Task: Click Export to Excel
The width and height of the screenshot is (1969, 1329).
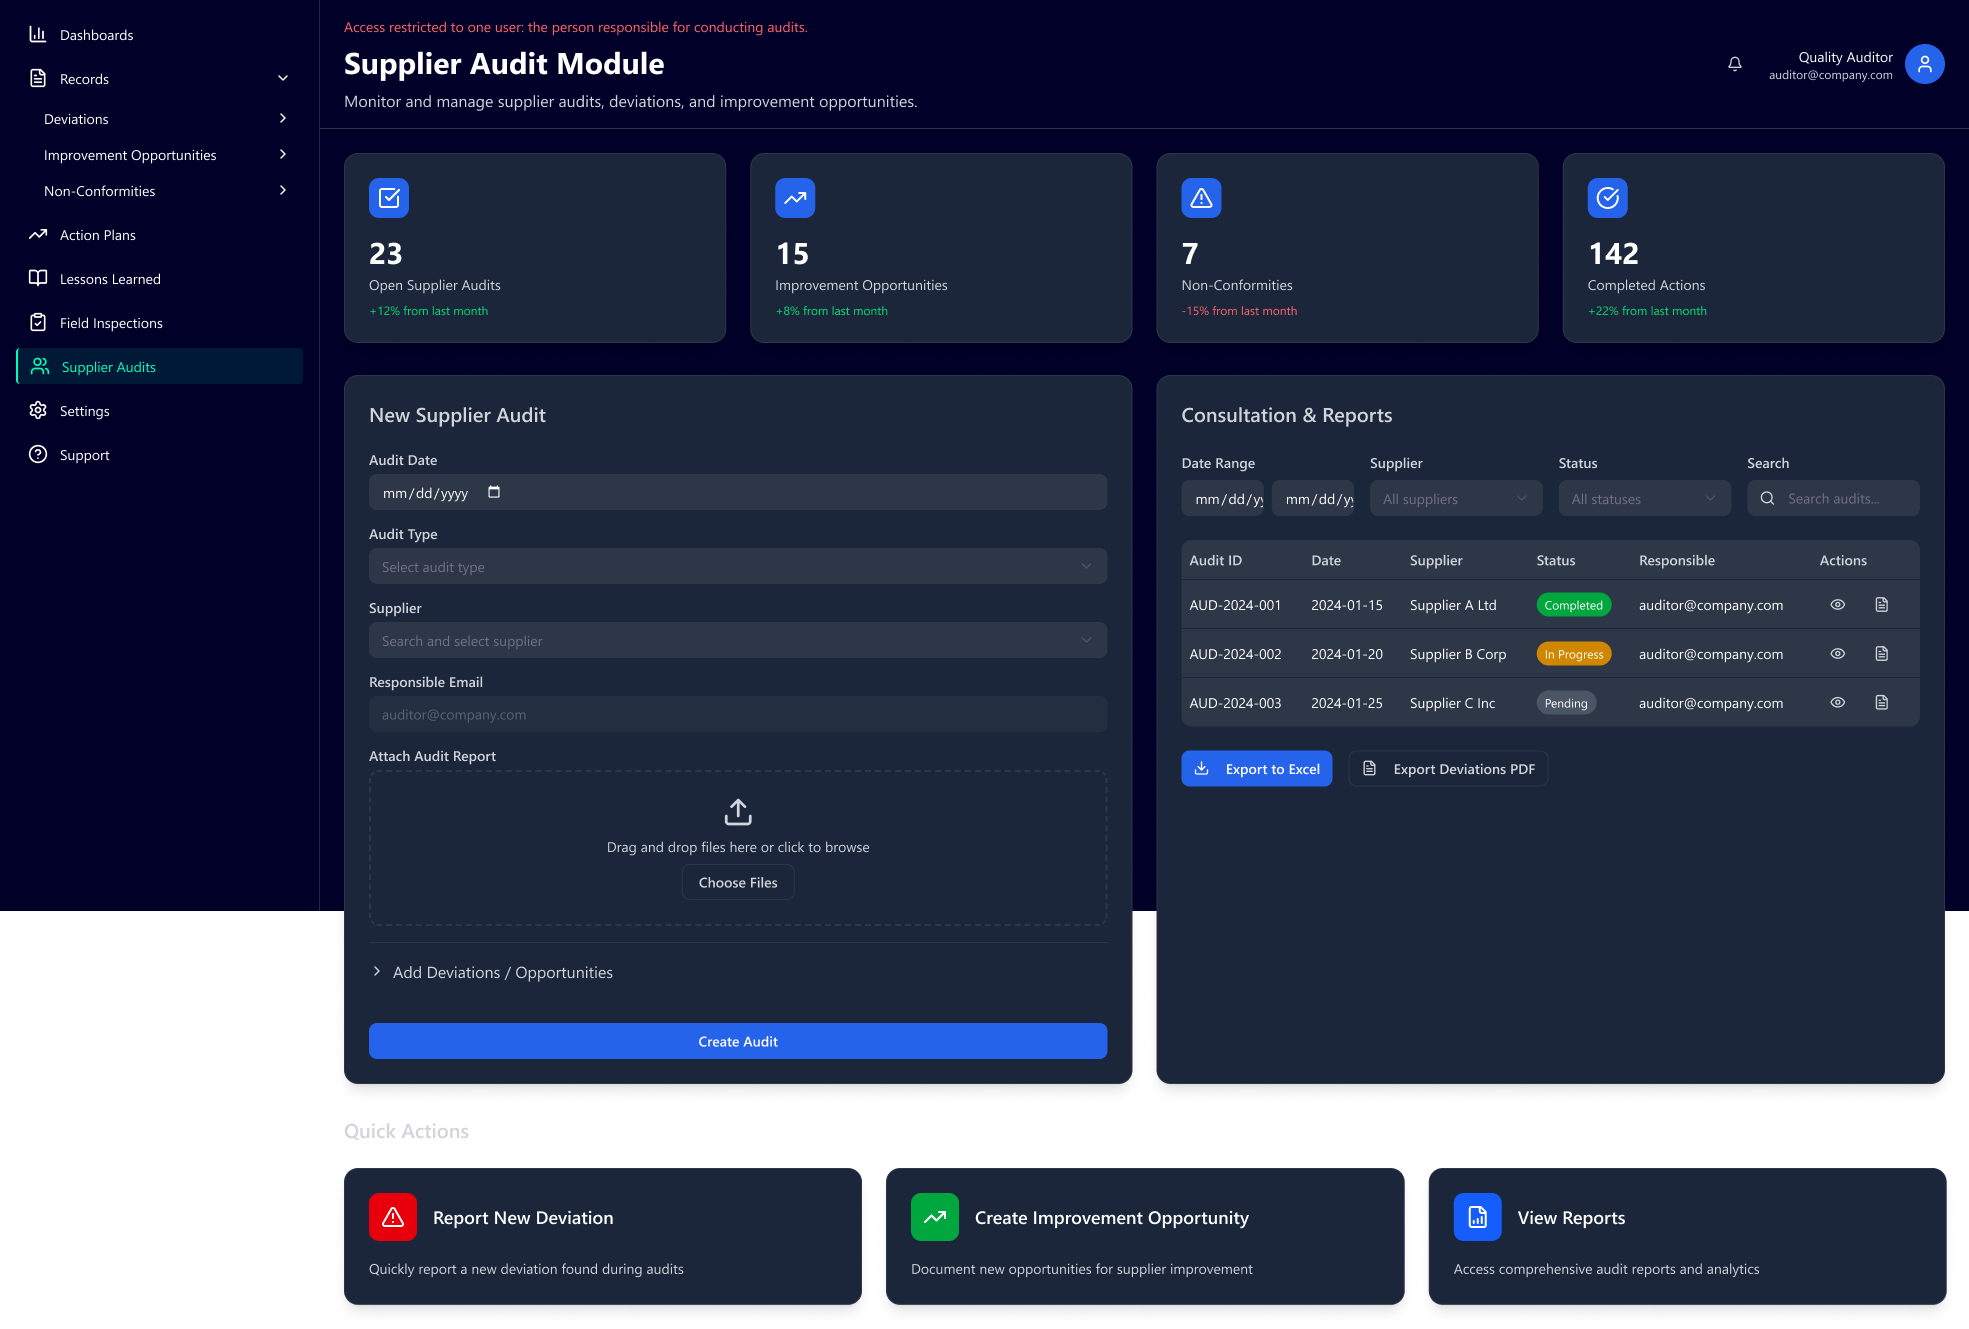Action: (x=1256, y=768)
